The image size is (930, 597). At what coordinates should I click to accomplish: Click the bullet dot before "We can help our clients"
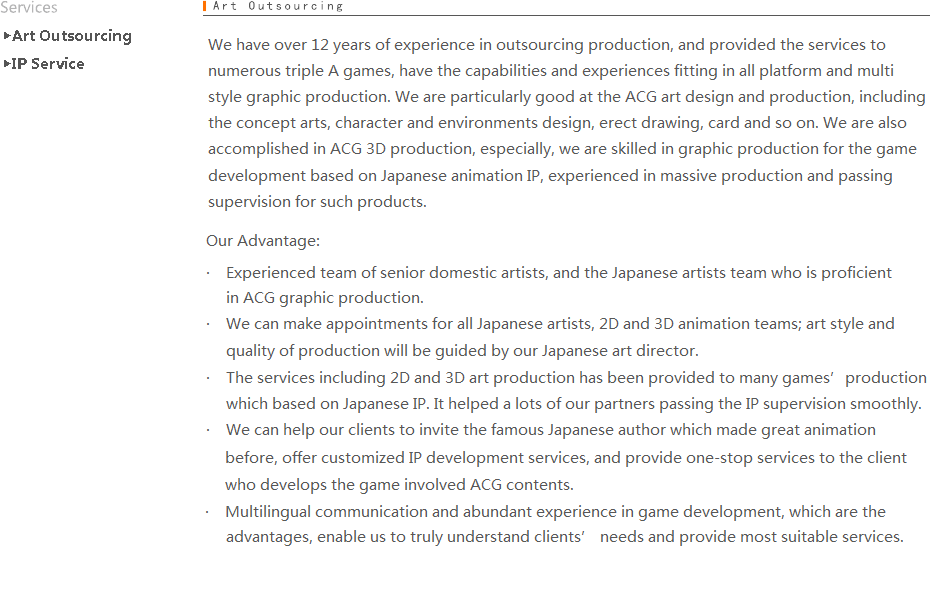coord(208,430)
